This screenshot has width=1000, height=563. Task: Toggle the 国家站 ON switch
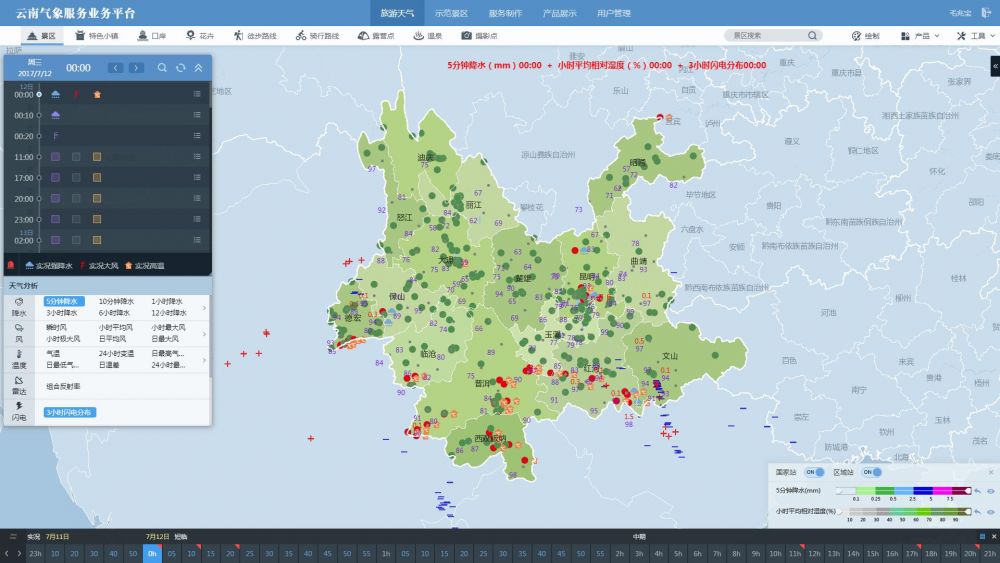815,472
